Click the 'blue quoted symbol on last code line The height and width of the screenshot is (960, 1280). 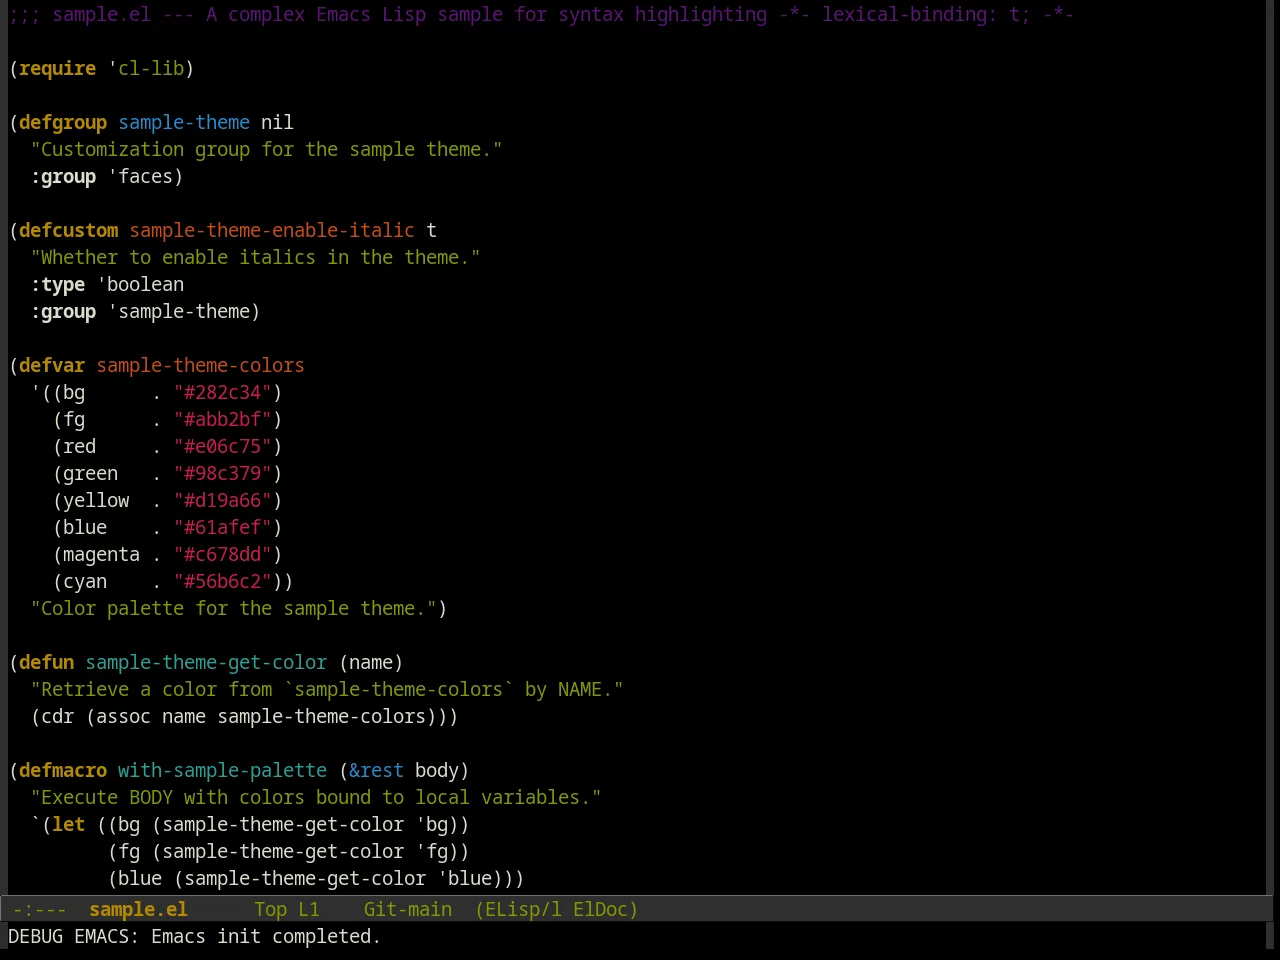click(x=464, y=878)
